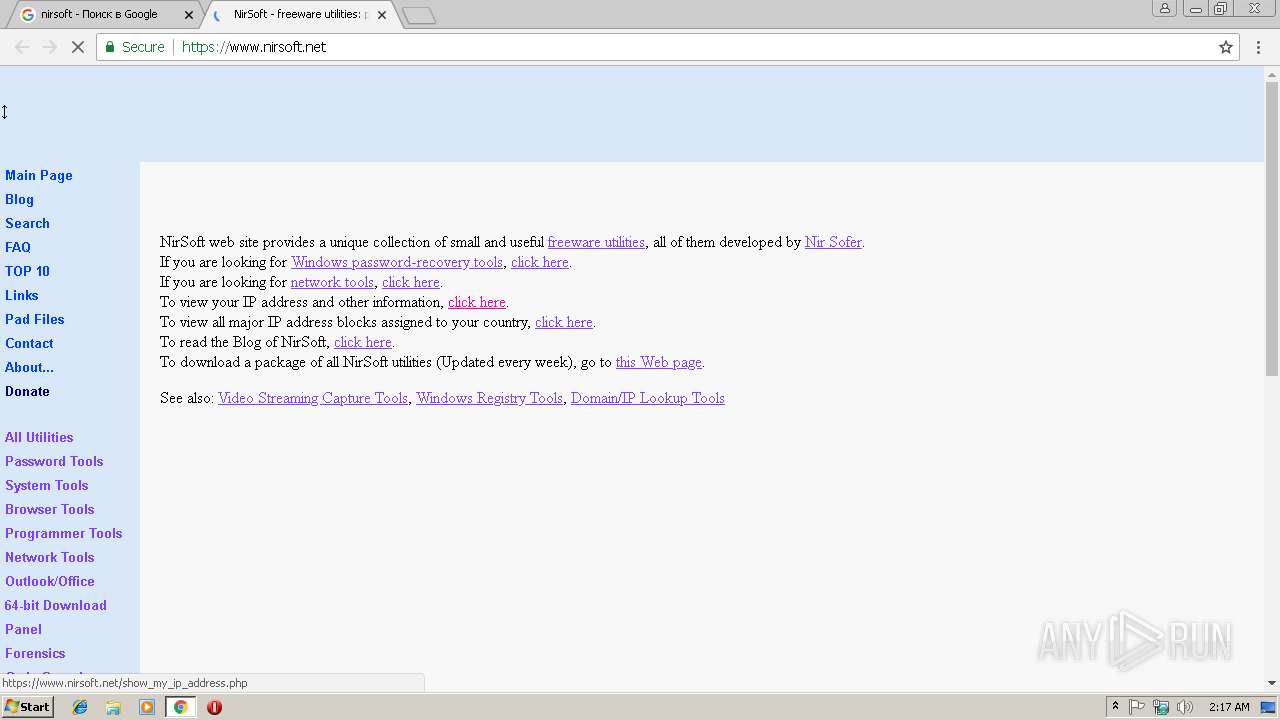The height and width of the screenshot is (720, 1280).
Task: Open the Forensics sidebar link
Action: [35, 653]
